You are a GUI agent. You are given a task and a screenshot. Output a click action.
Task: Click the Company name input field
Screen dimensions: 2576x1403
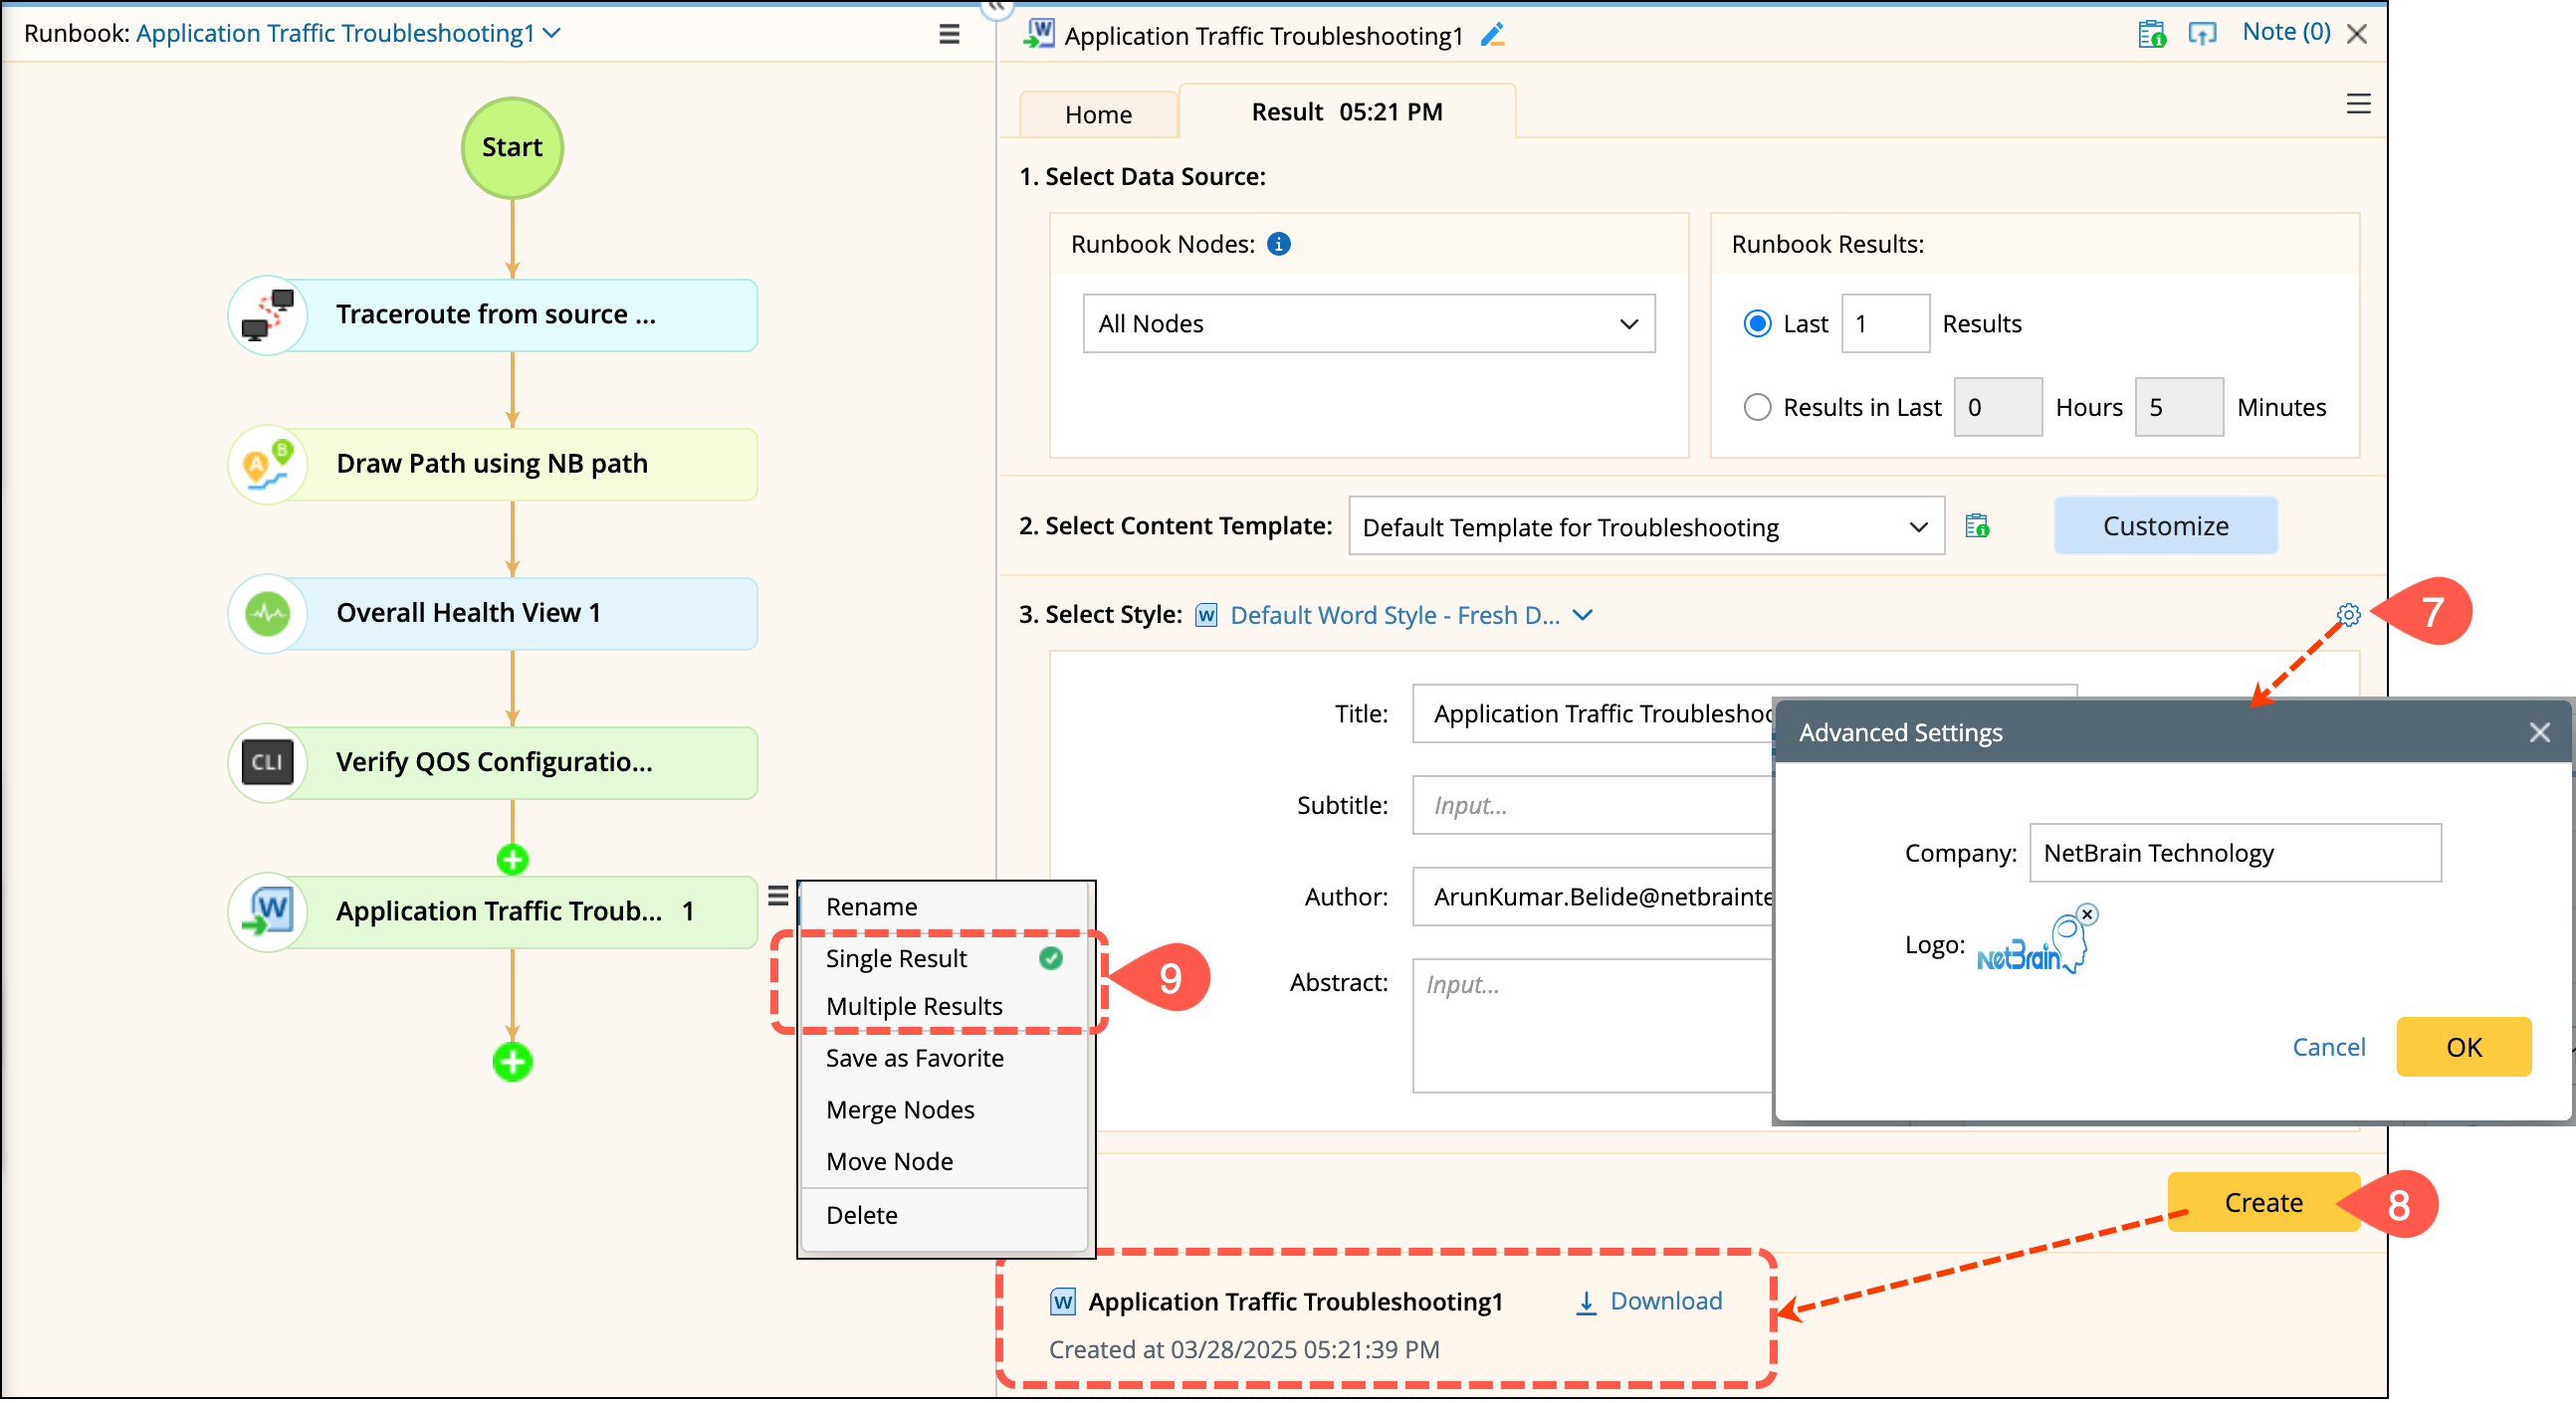click(2234, 853)
